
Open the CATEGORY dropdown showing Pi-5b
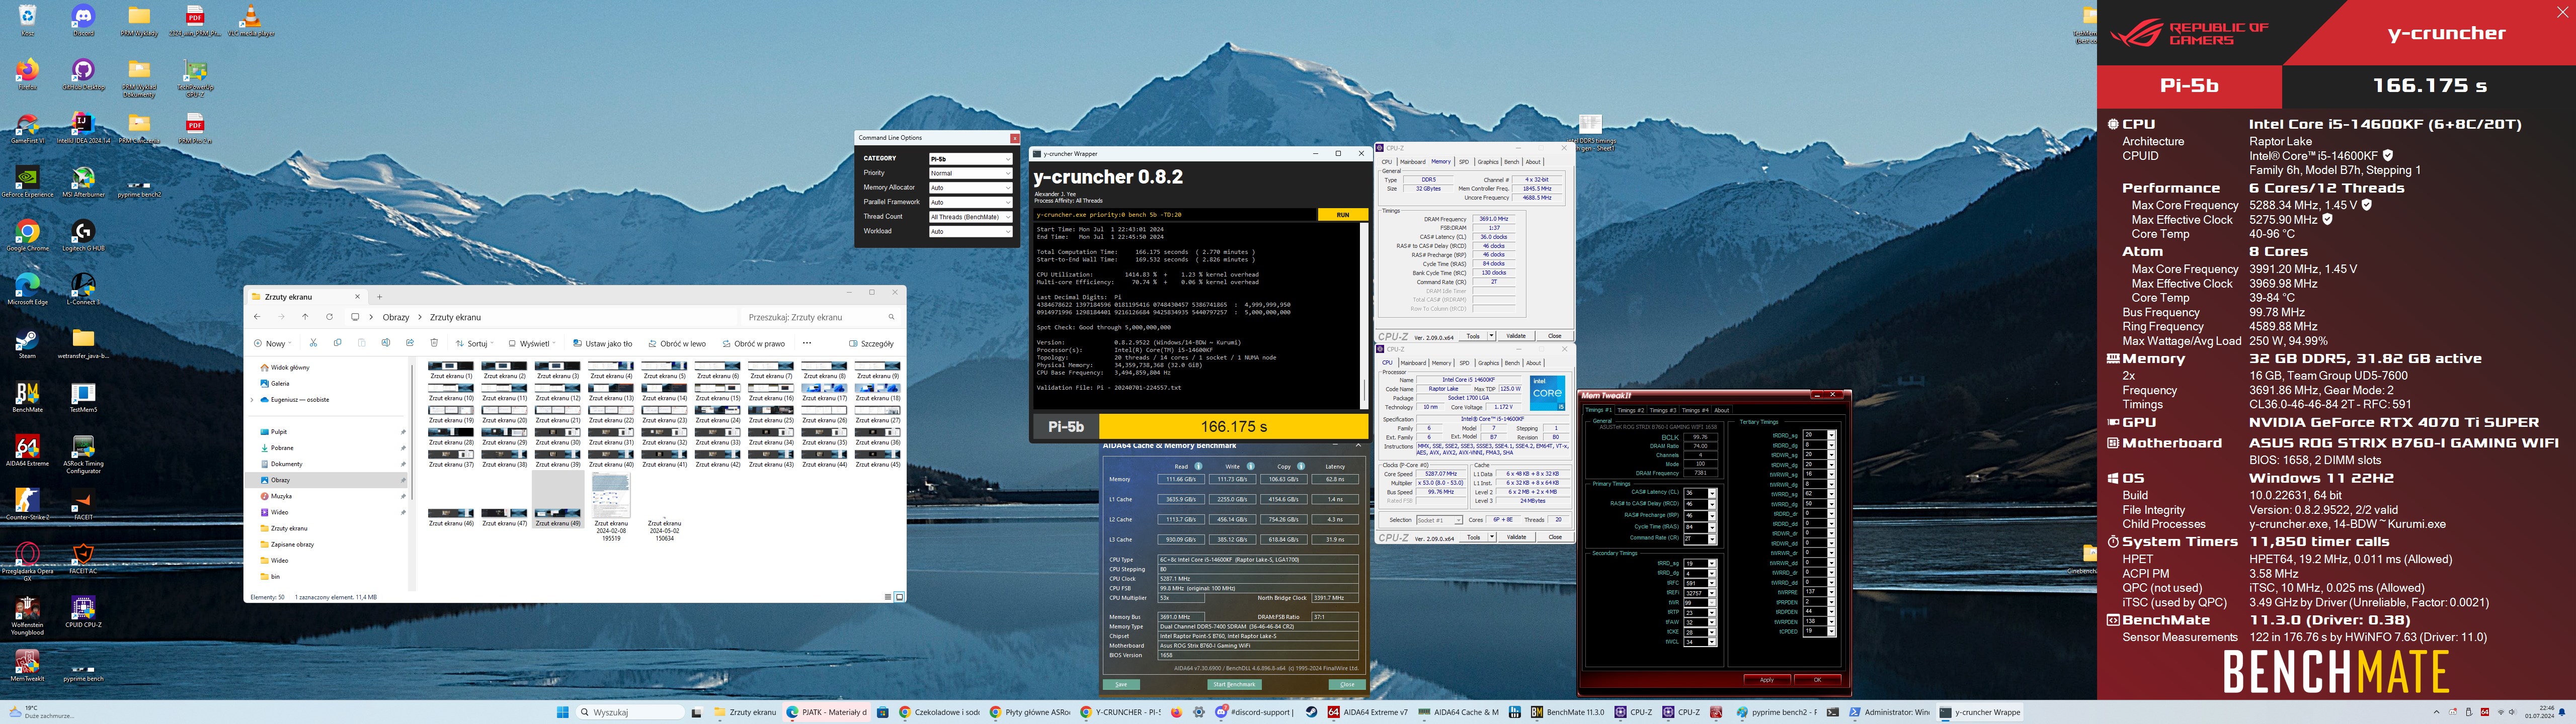coord(970,159)
